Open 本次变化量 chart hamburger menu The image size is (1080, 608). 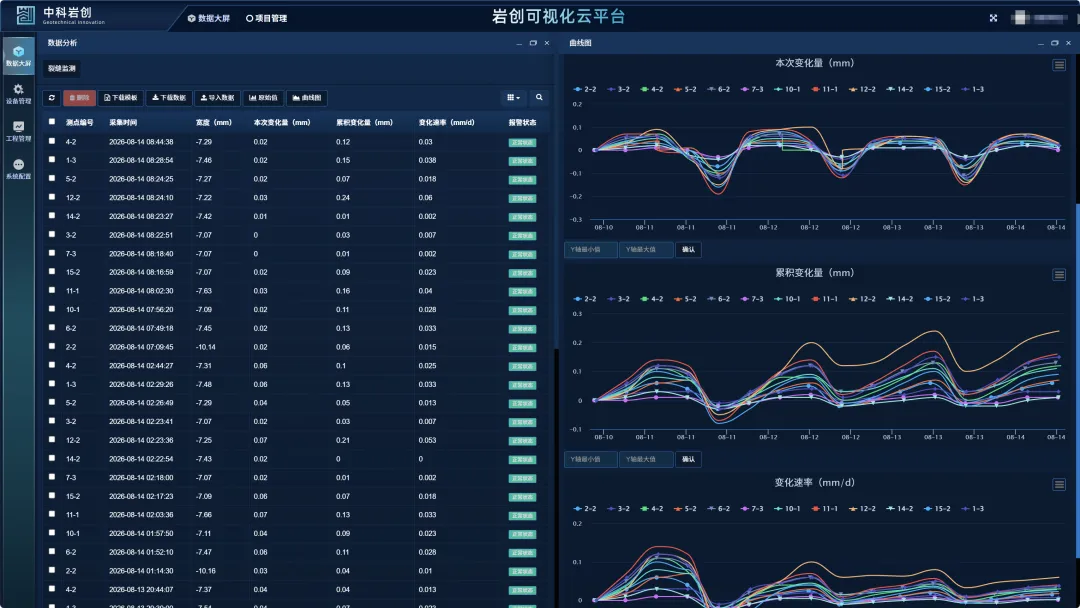click(x=1059, y=65)
